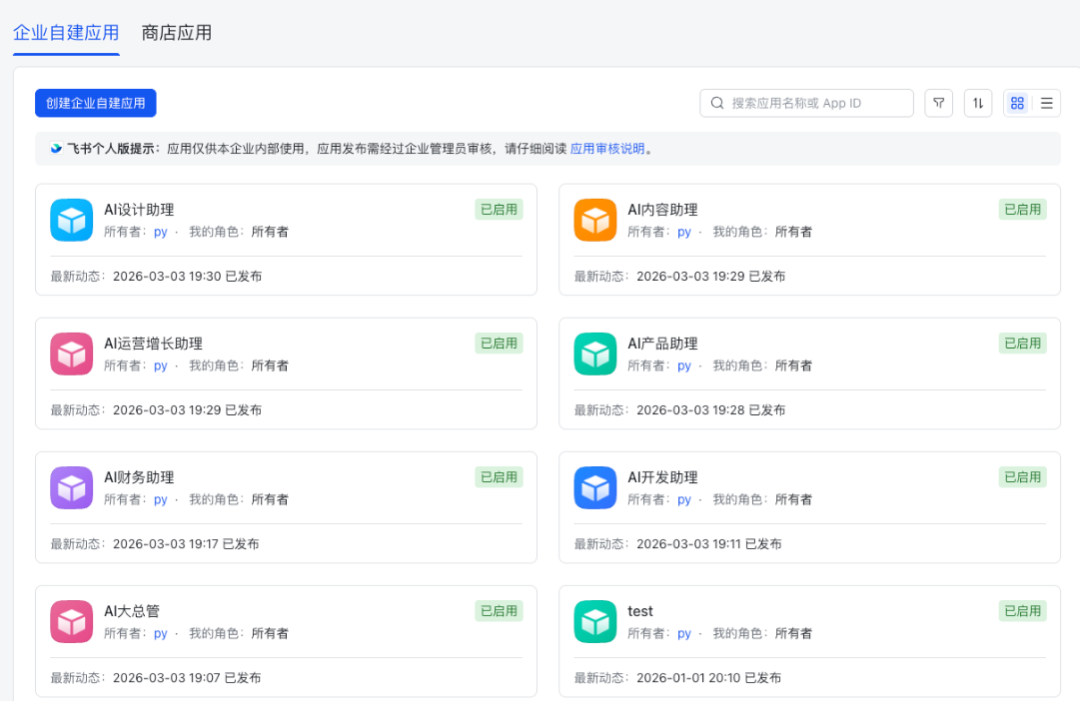Click the AI运营增长助理 pink app icon
The width and height of the screenshot is (1080, 726).
click(72, 354)
